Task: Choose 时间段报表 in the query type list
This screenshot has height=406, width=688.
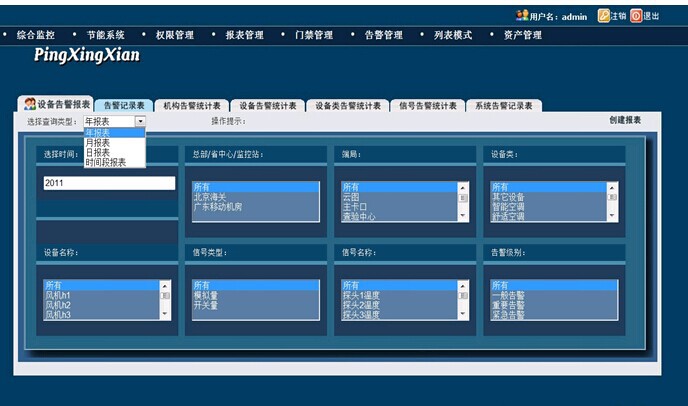Action: [x=106, y=162]
